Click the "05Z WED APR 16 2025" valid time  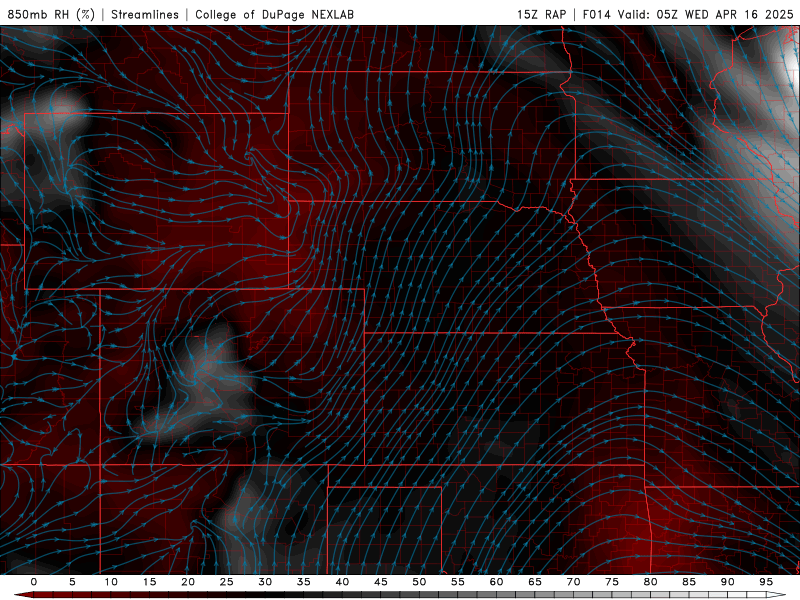[x=725, y=14]
